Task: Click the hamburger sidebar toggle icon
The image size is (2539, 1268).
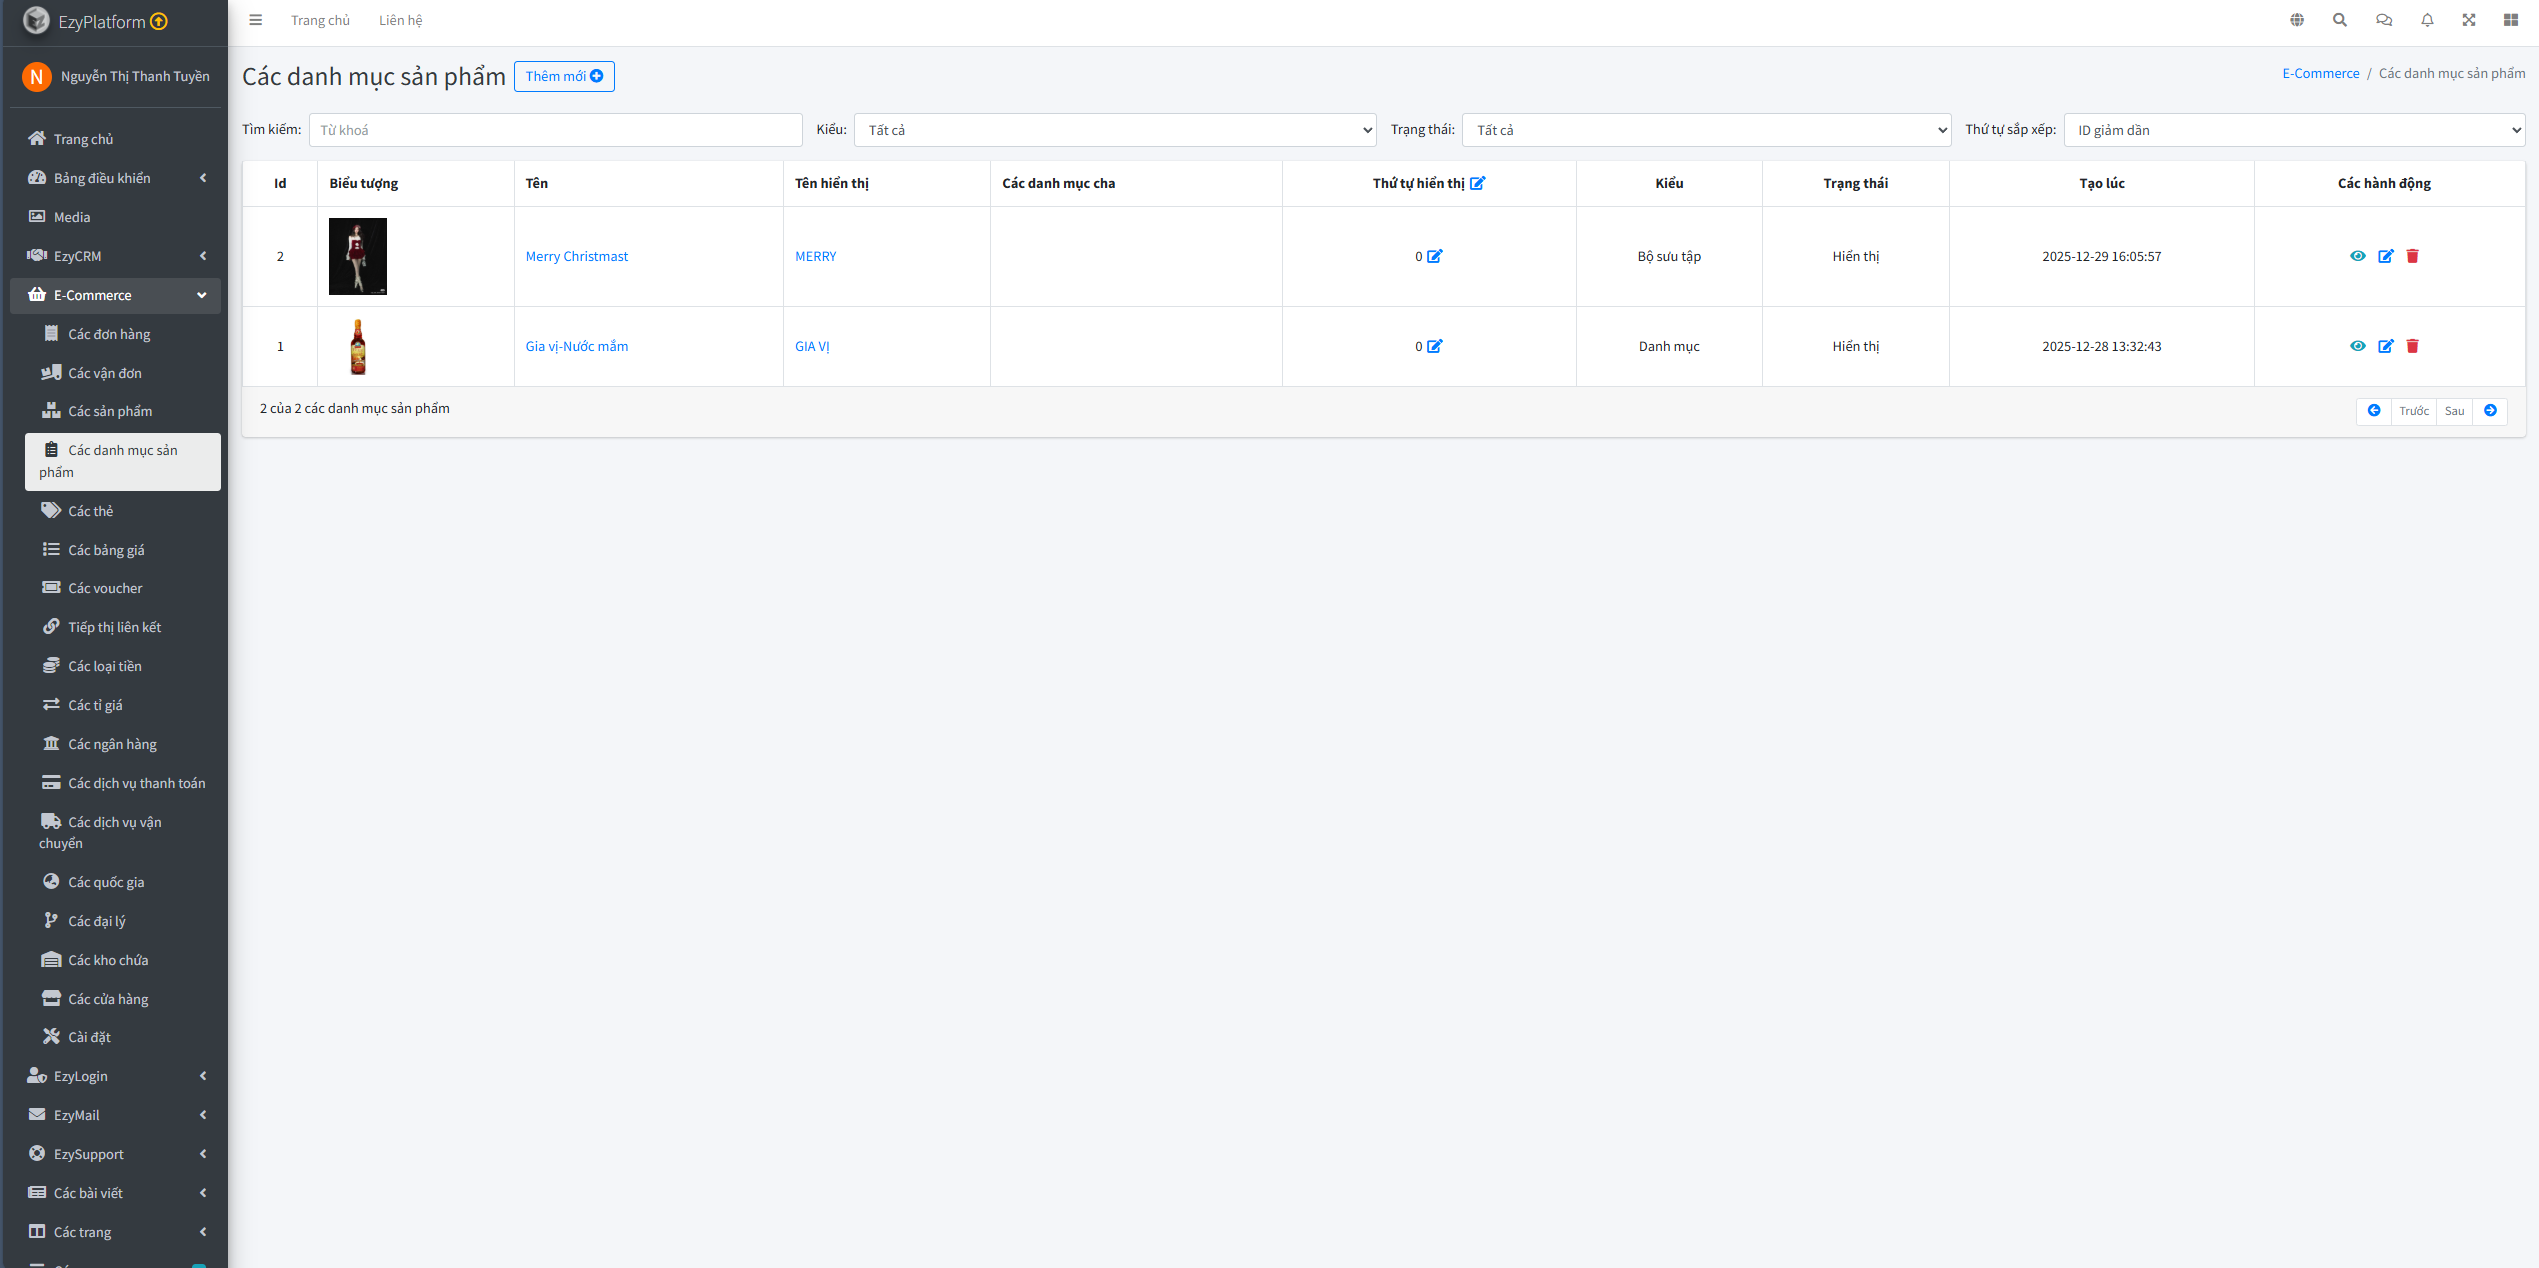Action: 256,20
